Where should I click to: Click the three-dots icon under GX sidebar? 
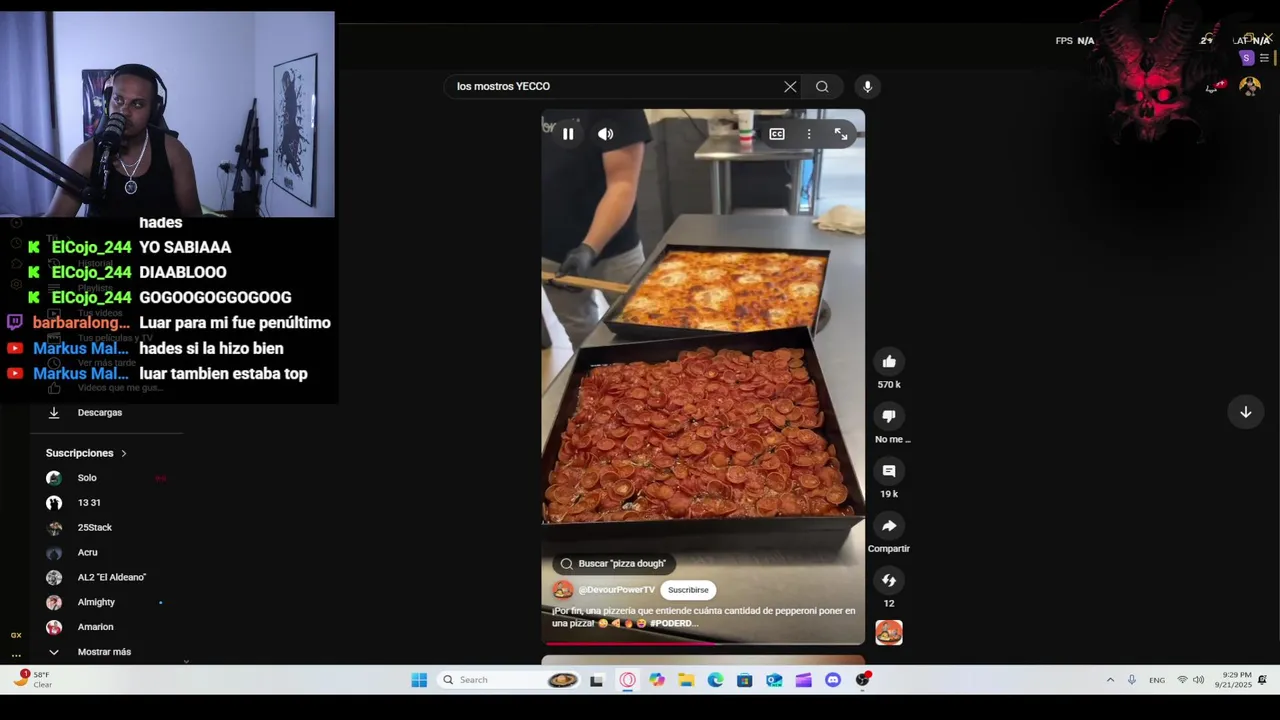click(16, 654)
